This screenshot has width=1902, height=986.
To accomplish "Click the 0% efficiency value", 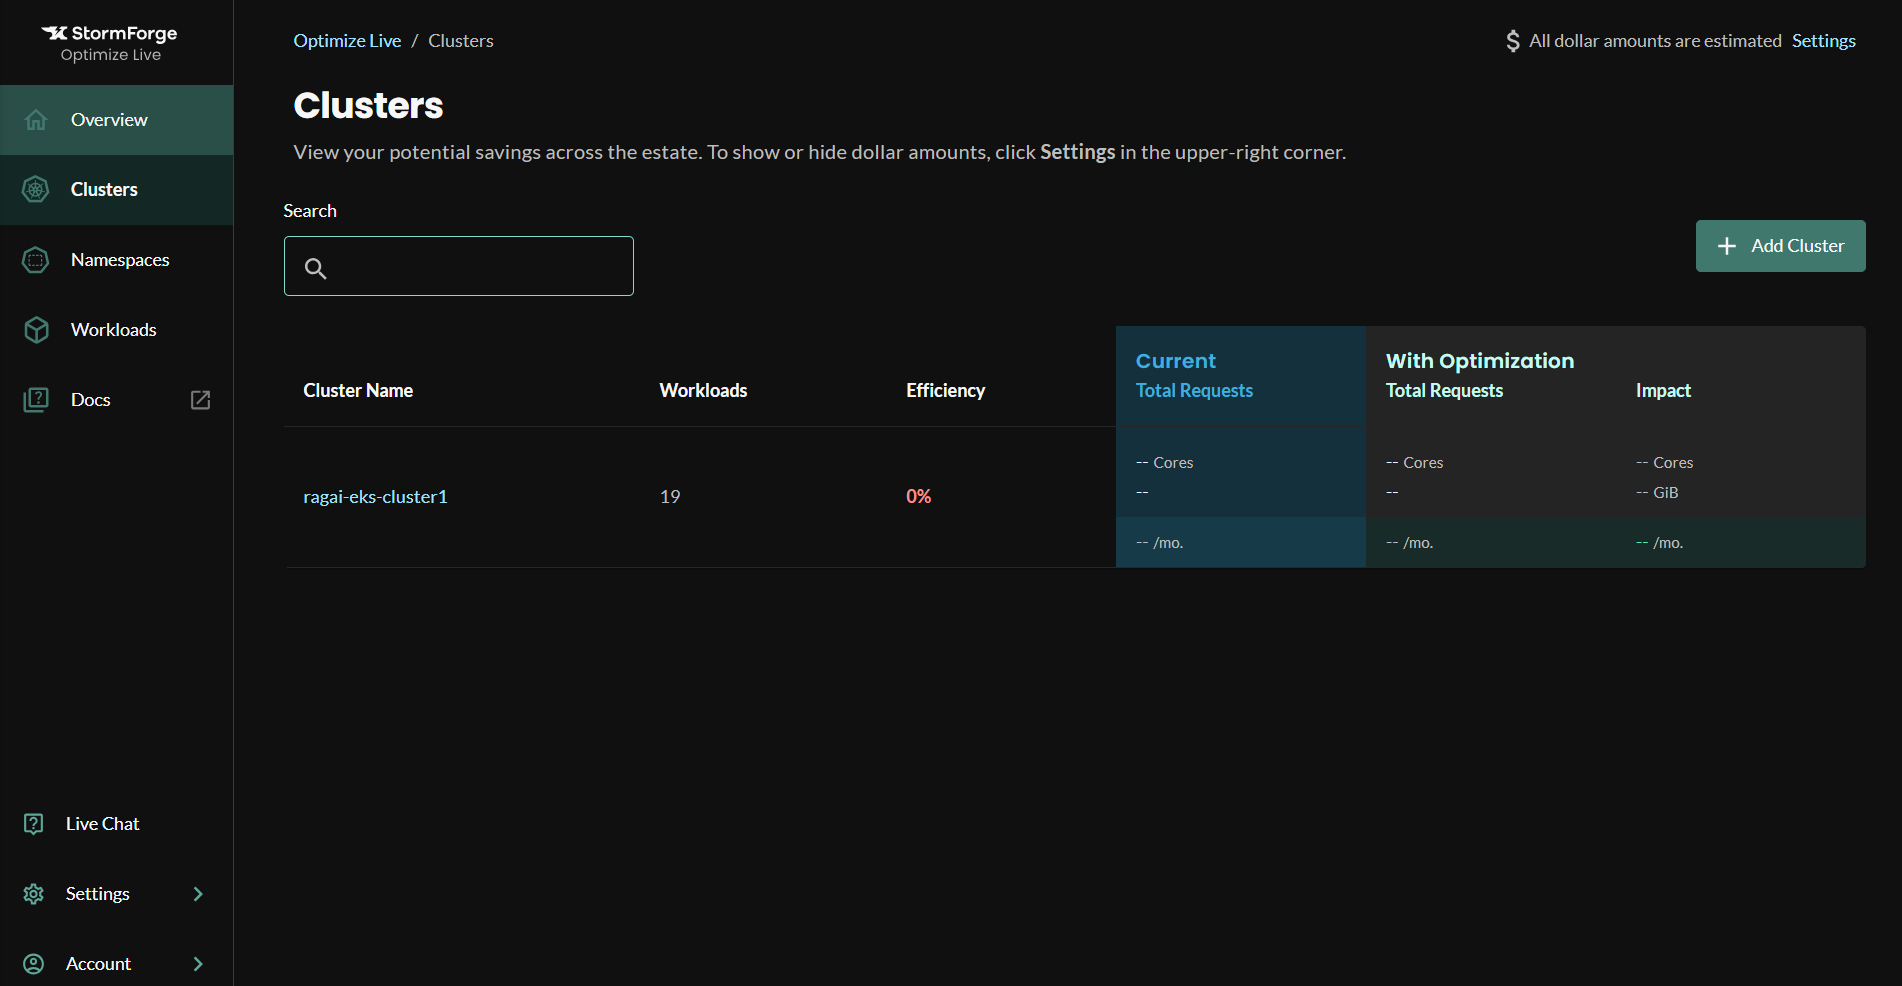I will pyautogui.click(x=918, y=497).
